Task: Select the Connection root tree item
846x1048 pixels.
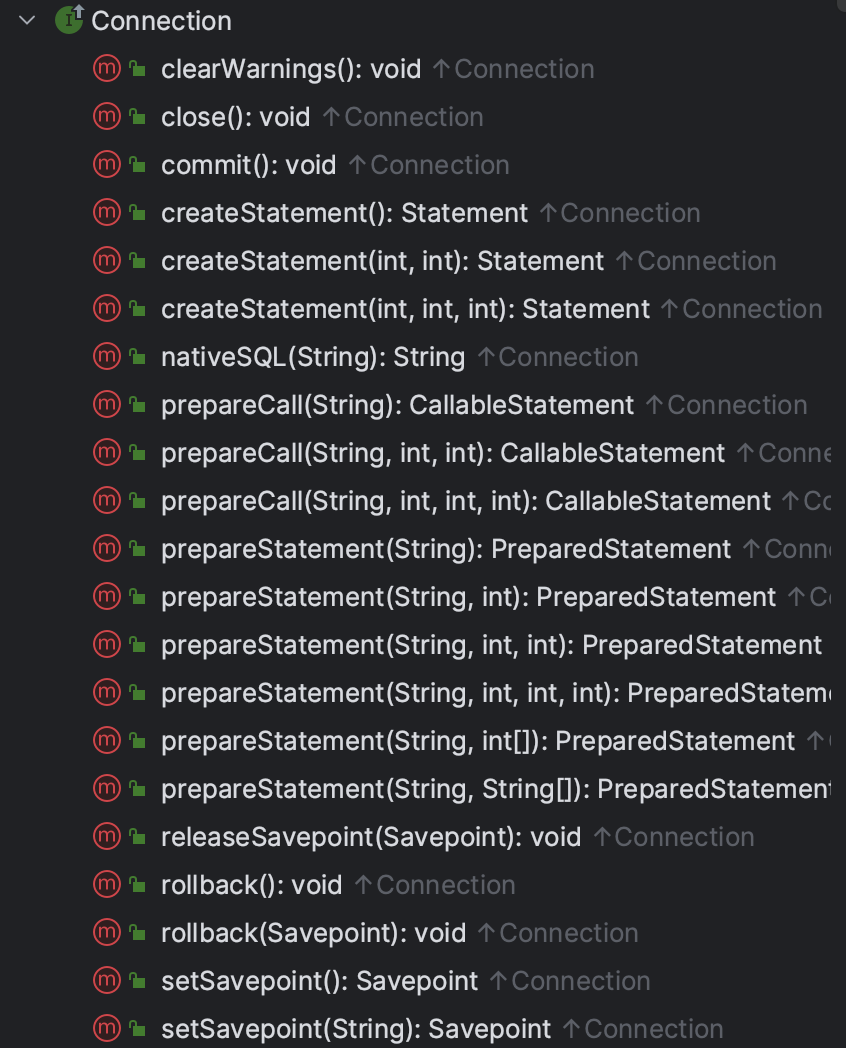Action: click(161, 21)
